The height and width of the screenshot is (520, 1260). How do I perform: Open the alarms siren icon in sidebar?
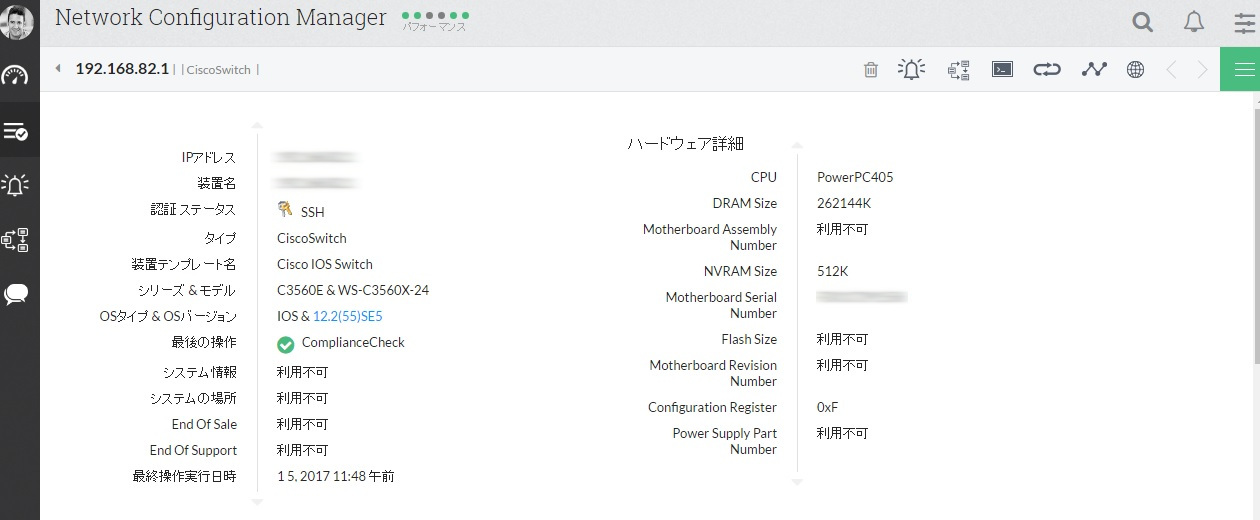coord(16,185)
